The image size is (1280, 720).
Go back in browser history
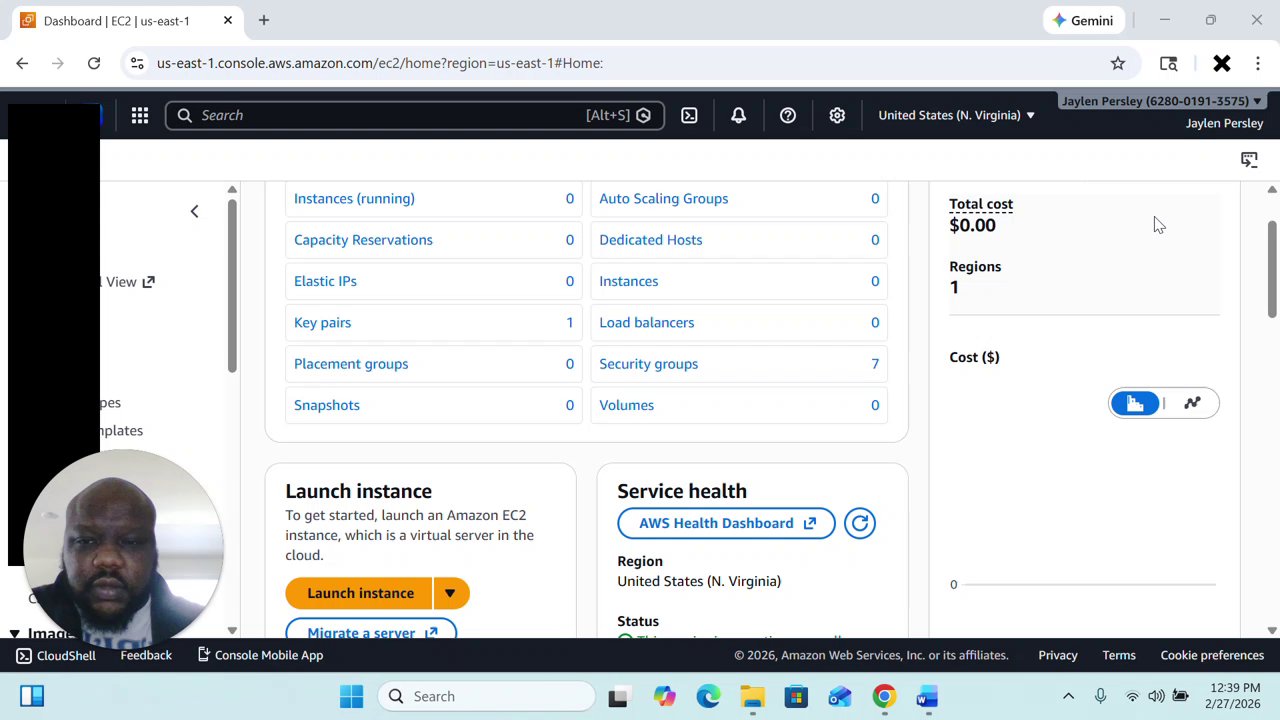(22, 63)
